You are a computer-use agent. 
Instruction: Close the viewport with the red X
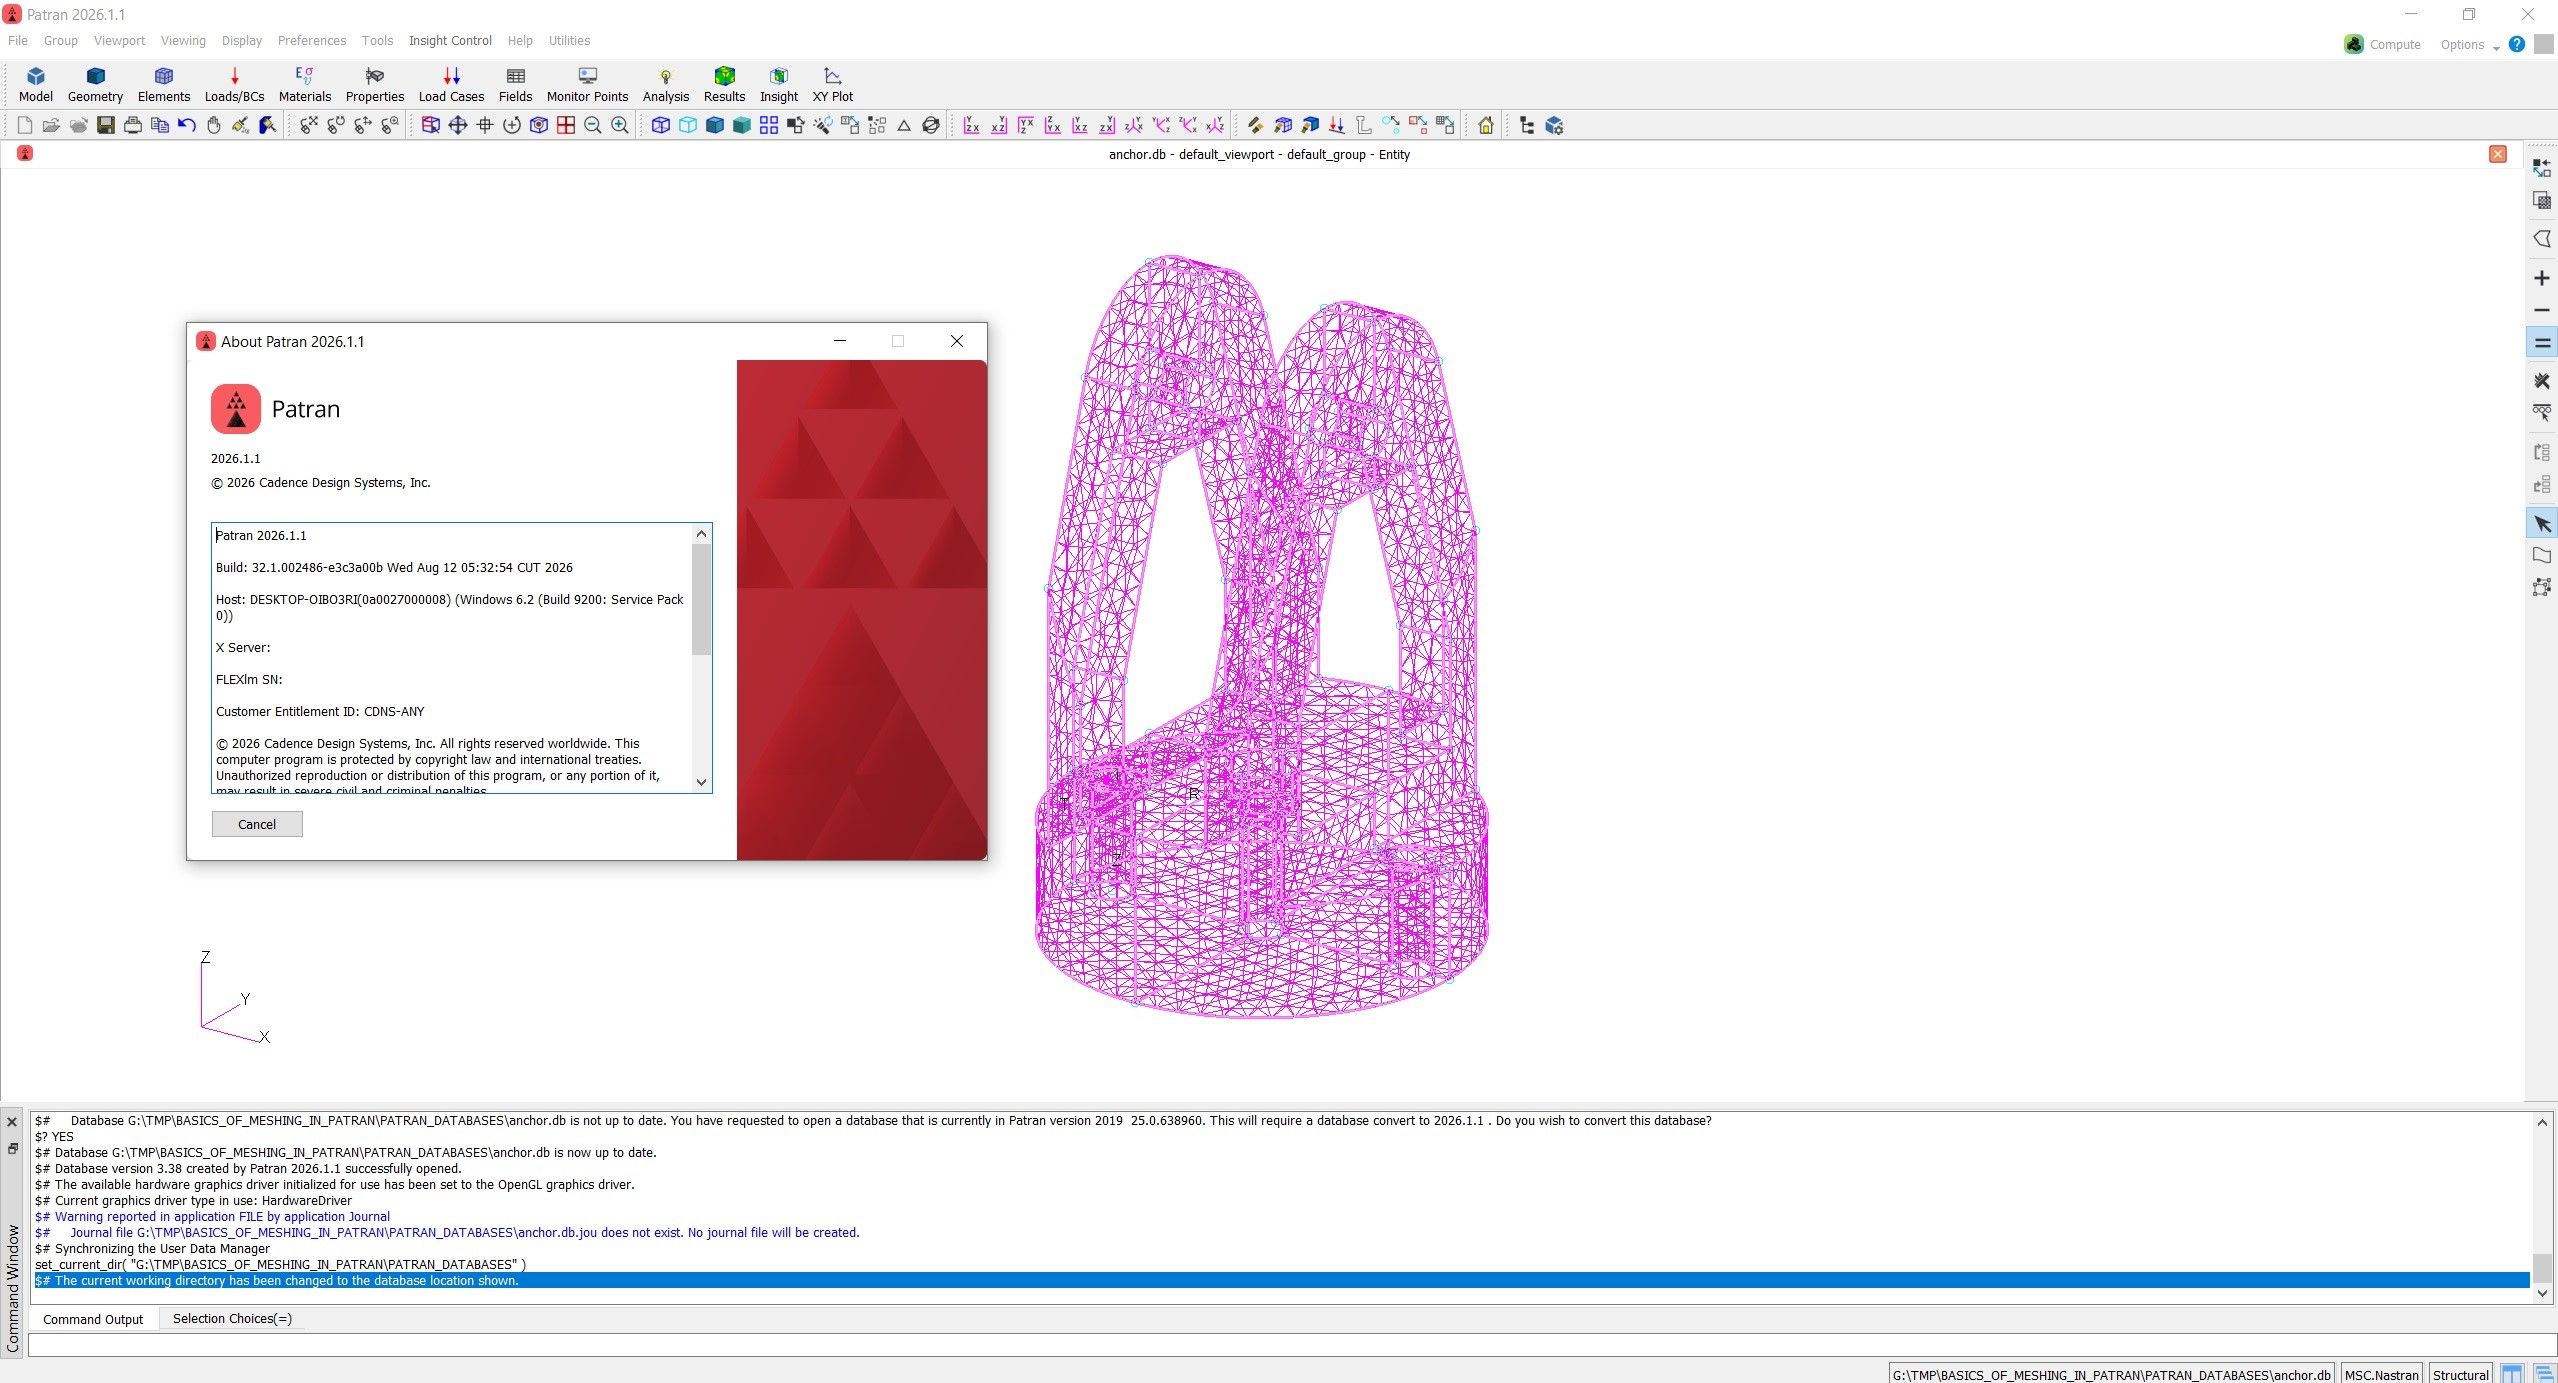coord(2498,154)
